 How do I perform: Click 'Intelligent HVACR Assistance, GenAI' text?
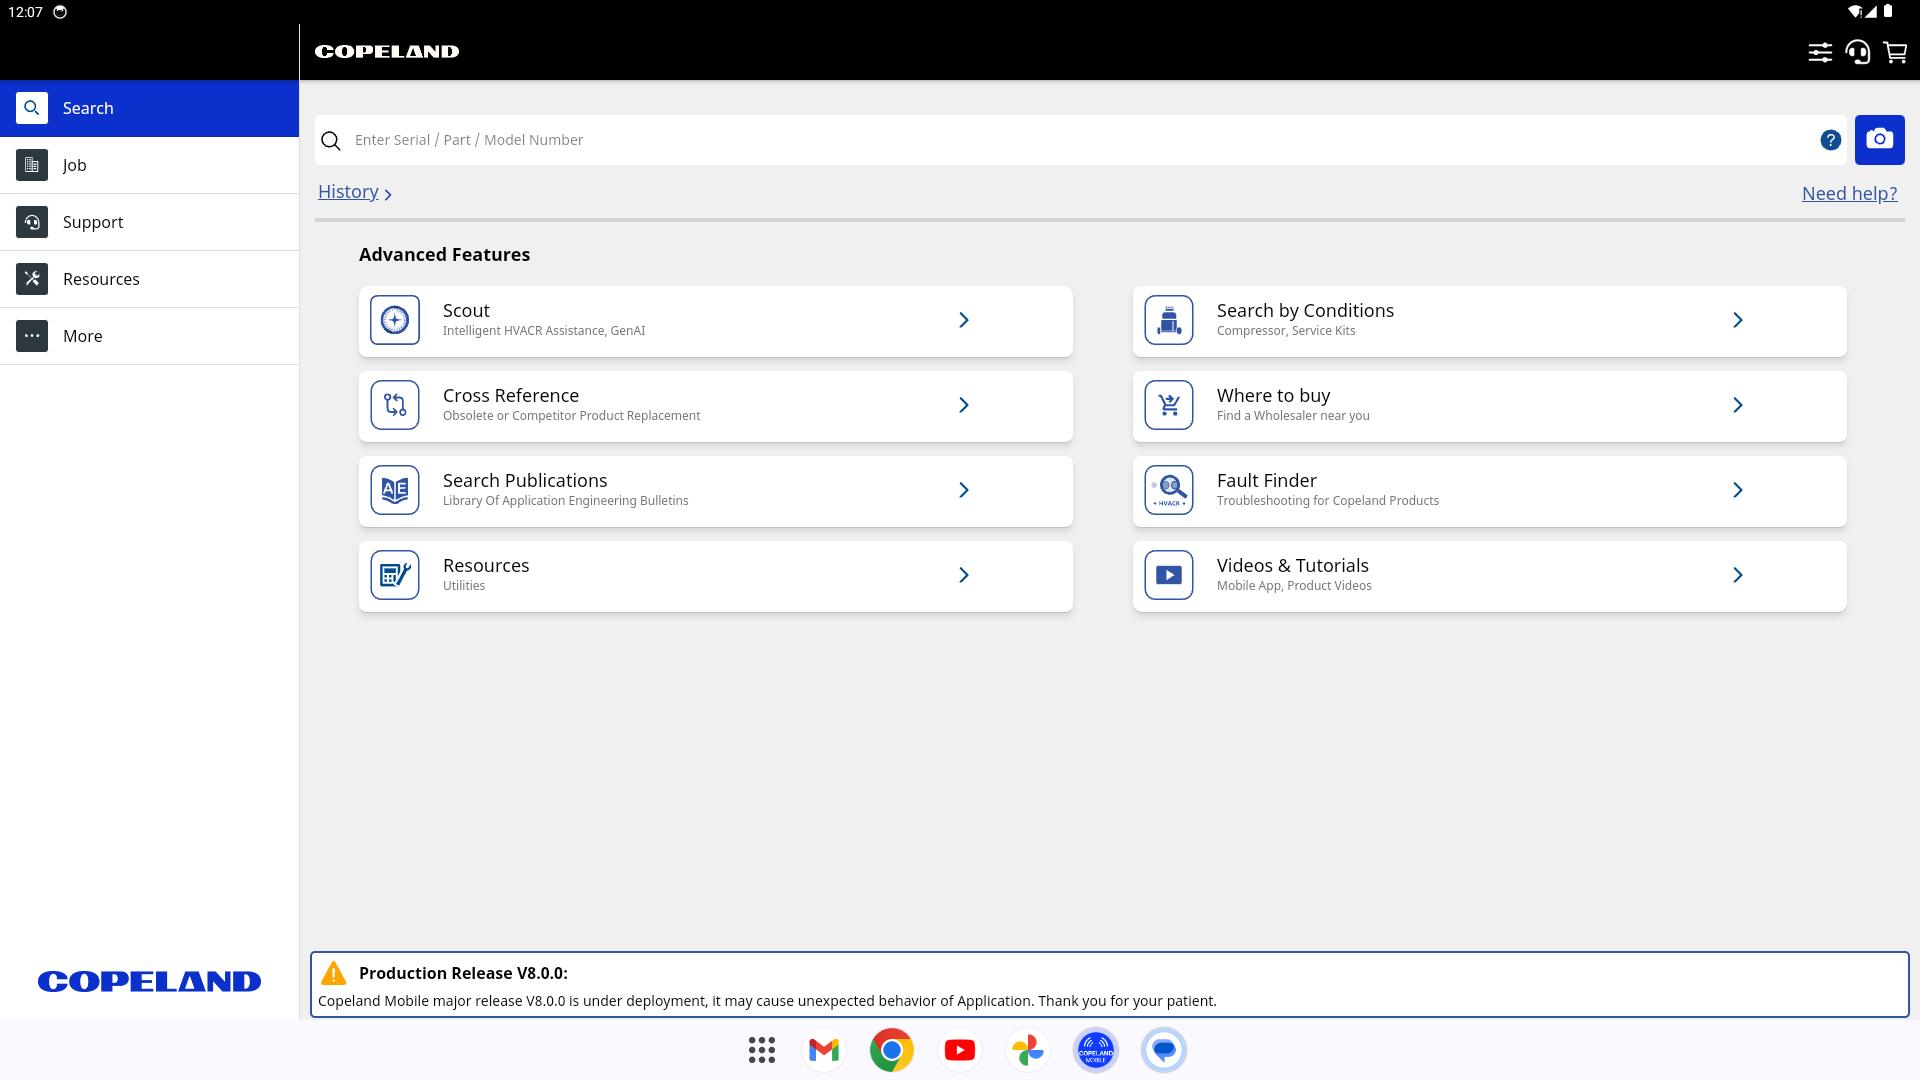point(544,331)
